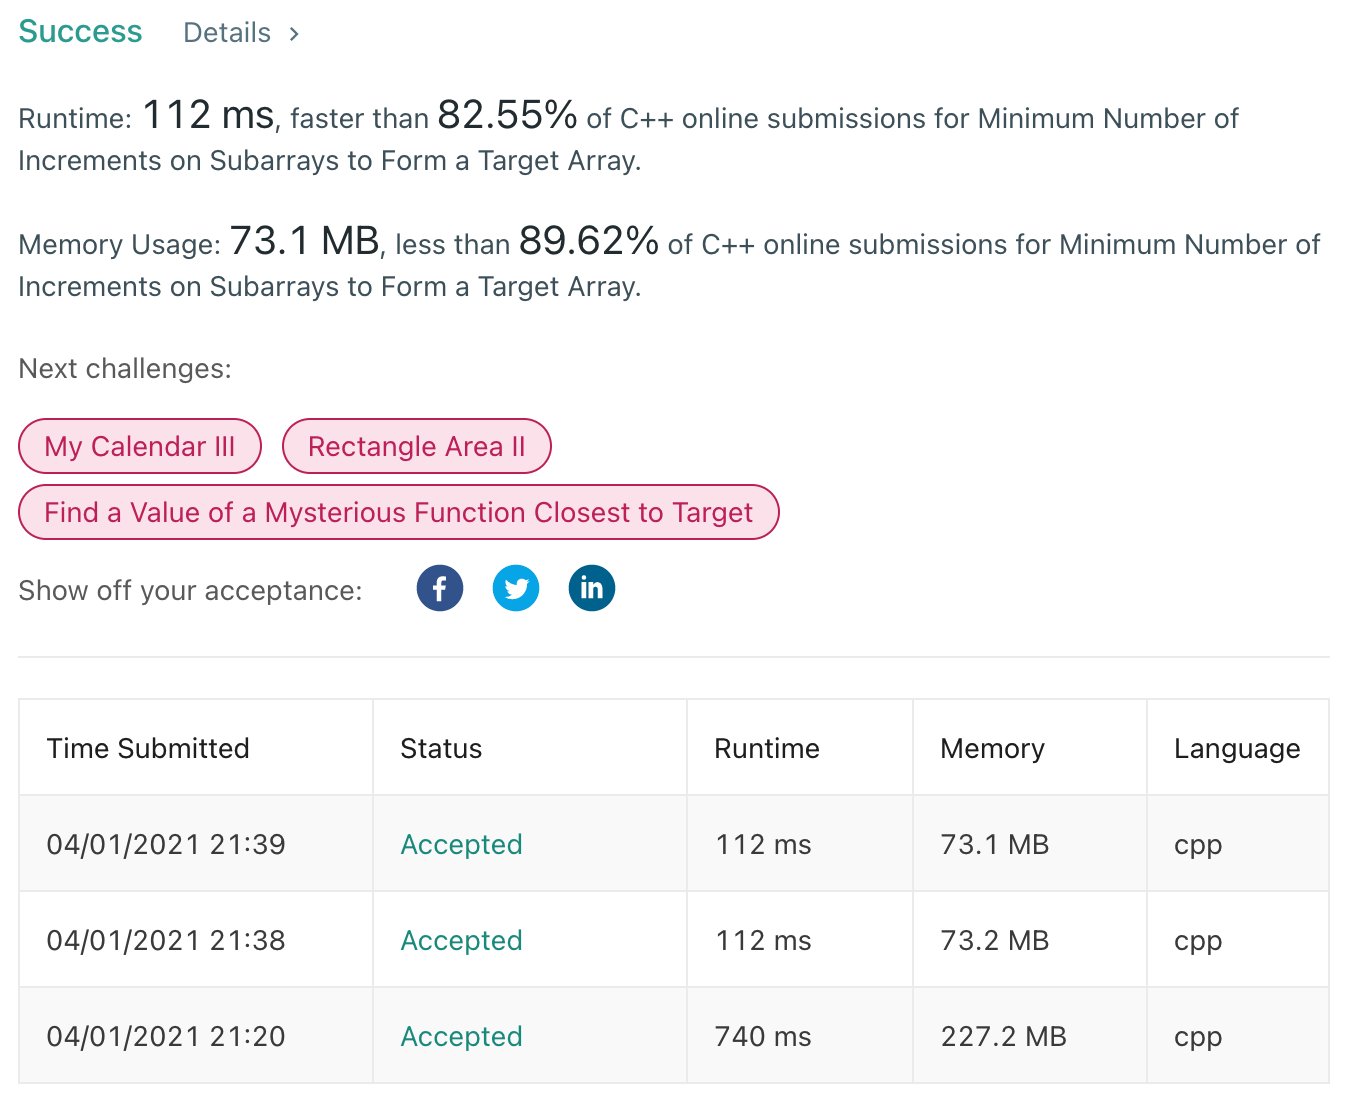This screenshot has height=1116, width=1370.
Task: Select the 740 ms runtime cell
Action: pos(763,1036)
